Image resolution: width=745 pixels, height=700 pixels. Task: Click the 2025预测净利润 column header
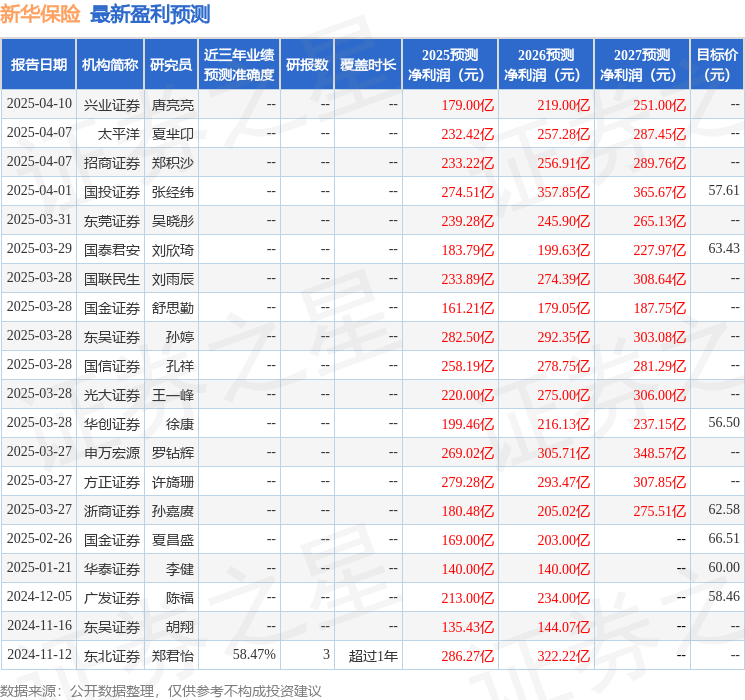450,65
